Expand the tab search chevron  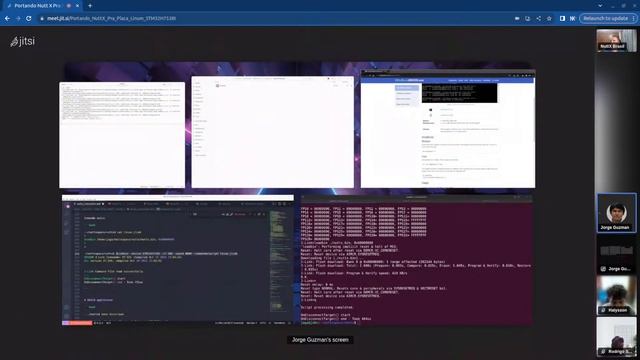click(x=600, y=6)
